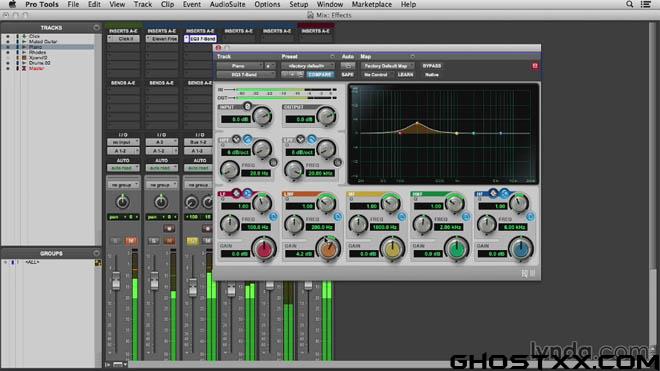Select the Rhodes track in Tracks list
Viewport: 660px width, 371px height.
tap(38, 52)
